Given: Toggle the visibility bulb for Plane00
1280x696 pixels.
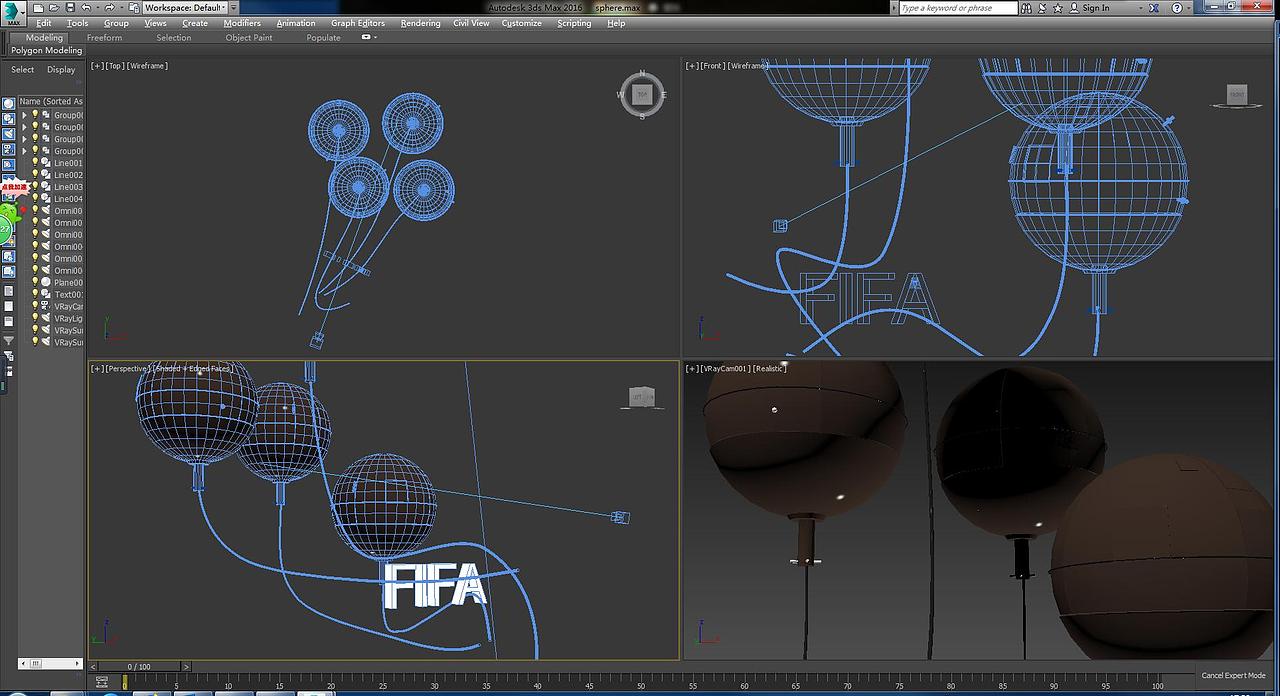Looking at the screenshot, I should 35,283.
